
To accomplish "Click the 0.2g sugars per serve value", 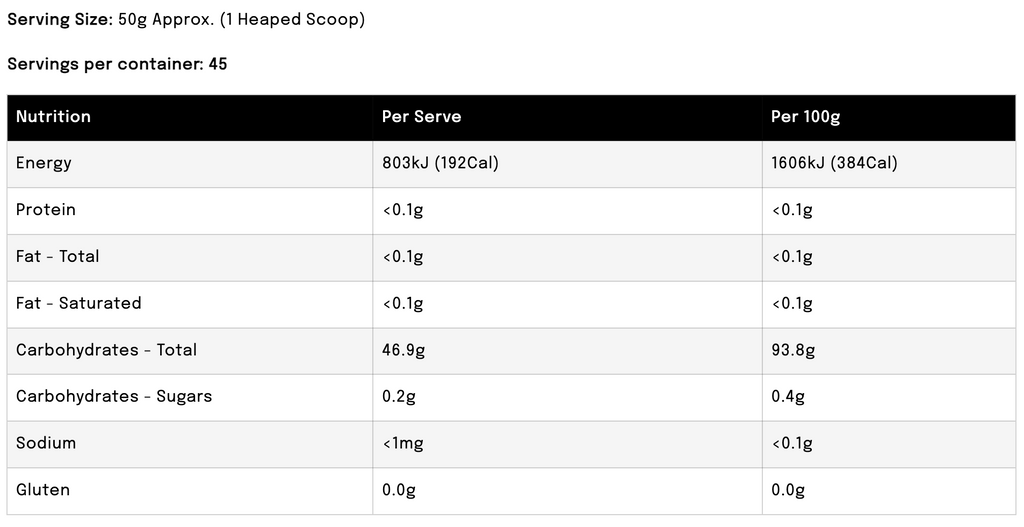I will (398, 397).
